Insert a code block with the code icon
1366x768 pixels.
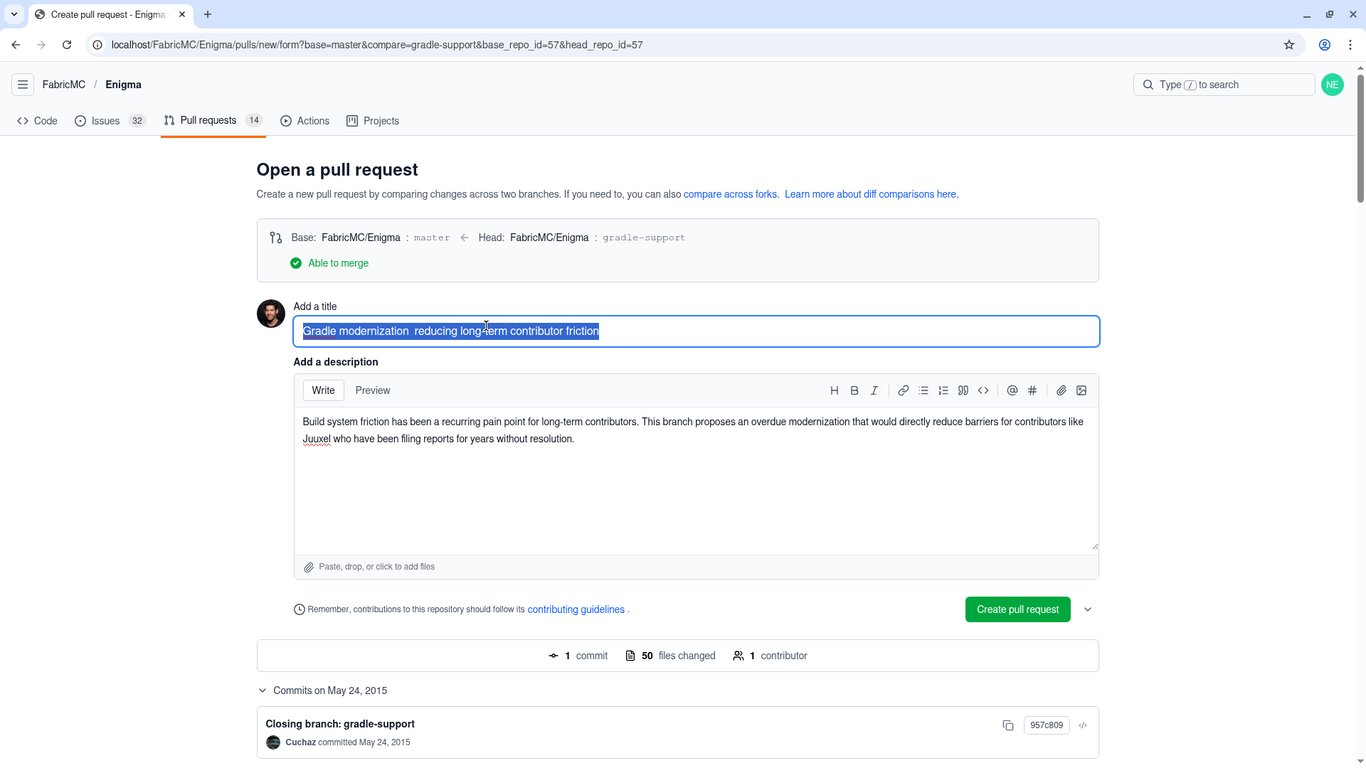point(983,391)
